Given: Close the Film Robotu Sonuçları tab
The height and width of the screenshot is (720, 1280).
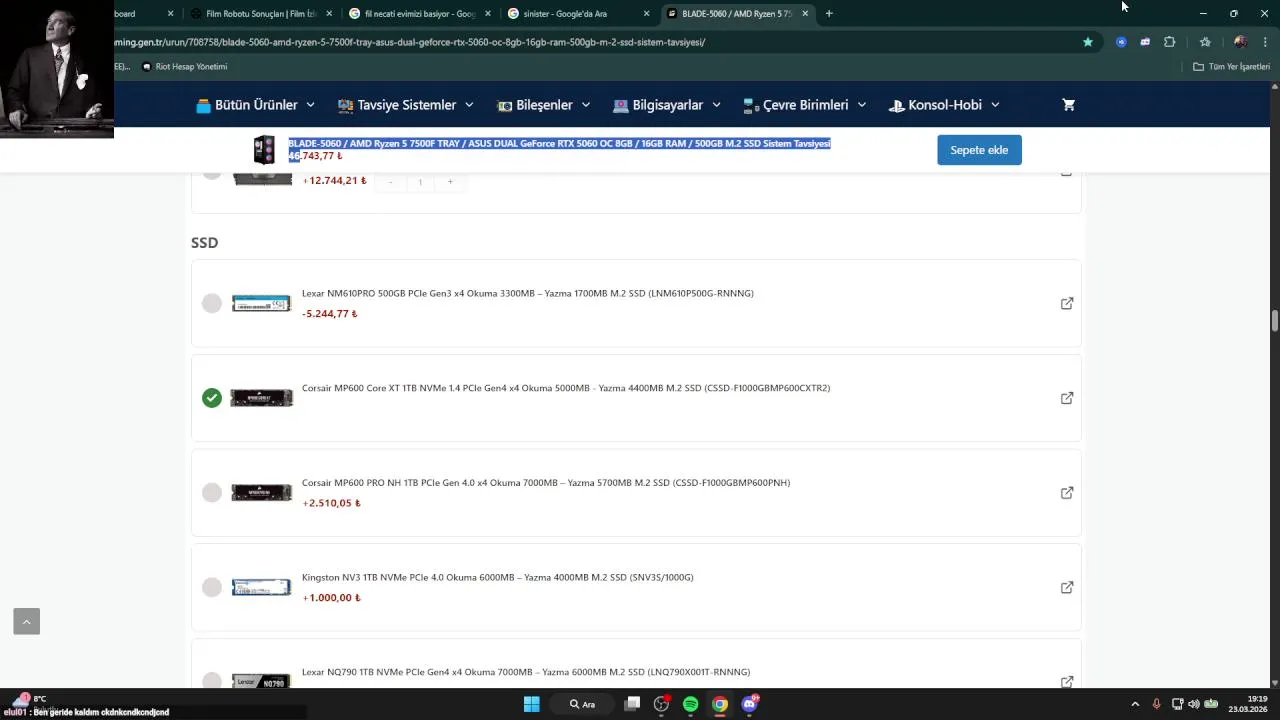Looking at the screenshot, I should 329,14.
